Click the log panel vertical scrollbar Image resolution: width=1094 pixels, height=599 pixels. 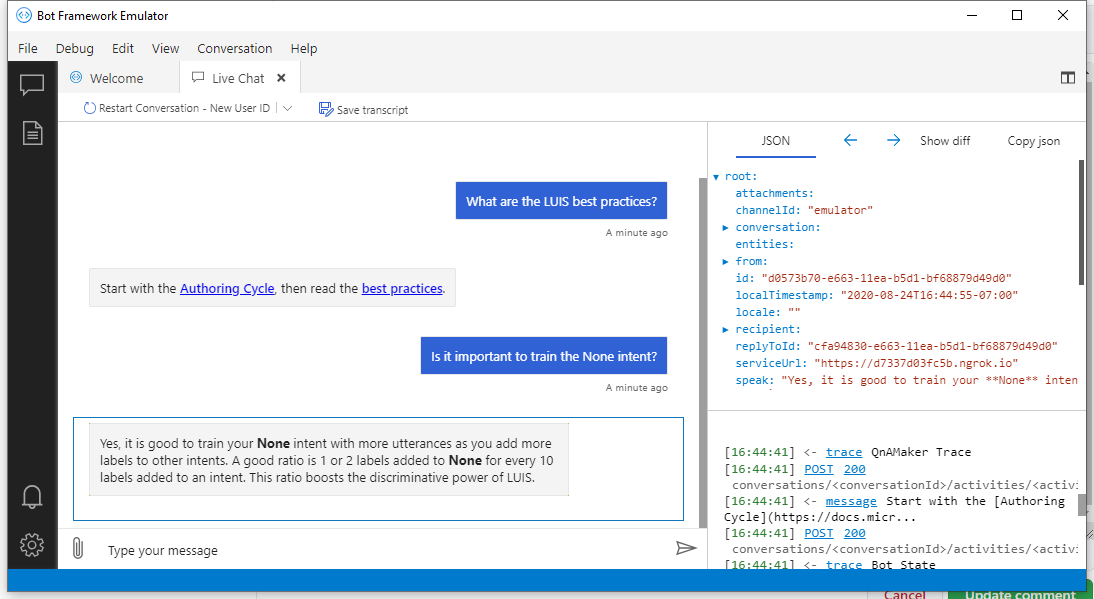pos(1081,505)
